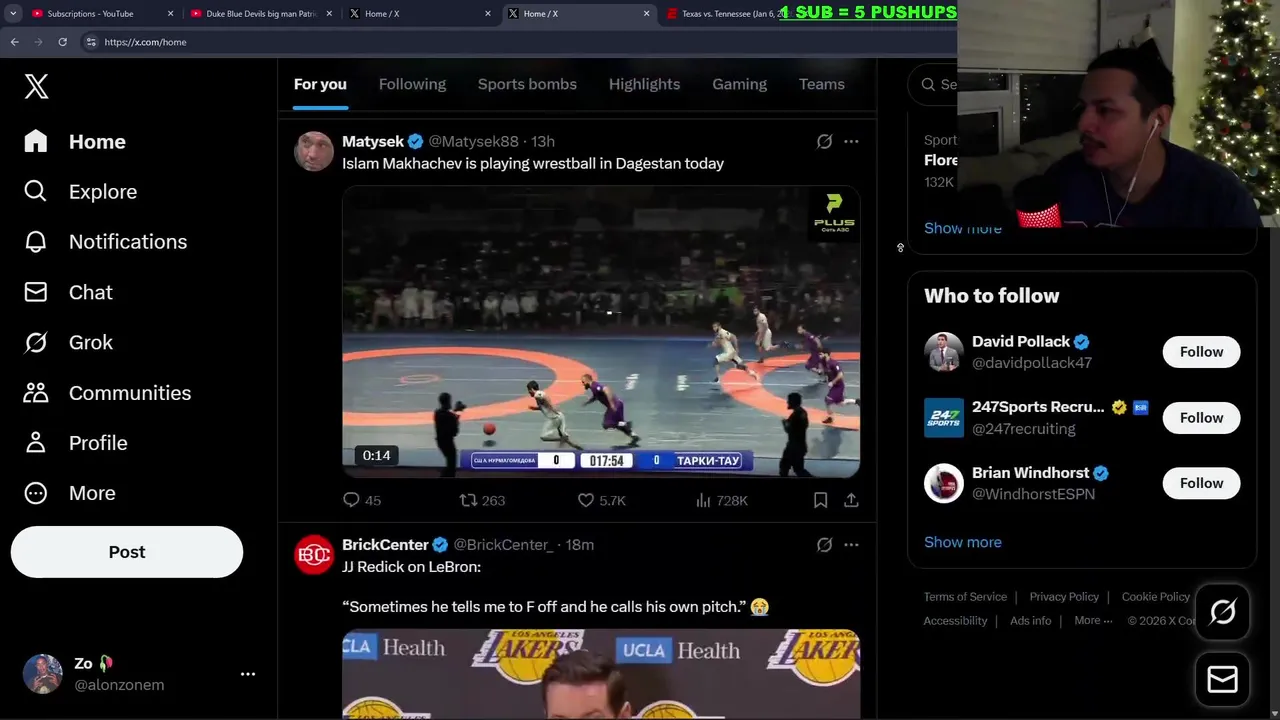Open account menu dots beside Zo

(248, 674)
